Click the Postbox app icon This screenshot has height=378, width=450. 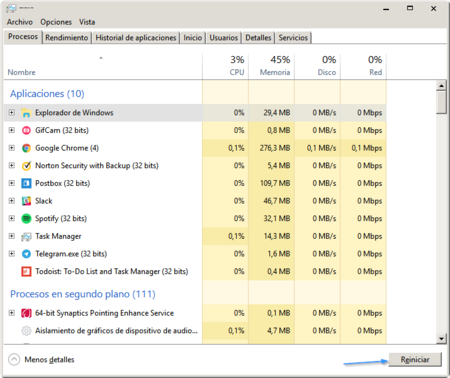pyautogui.click(x=26, y=183)
